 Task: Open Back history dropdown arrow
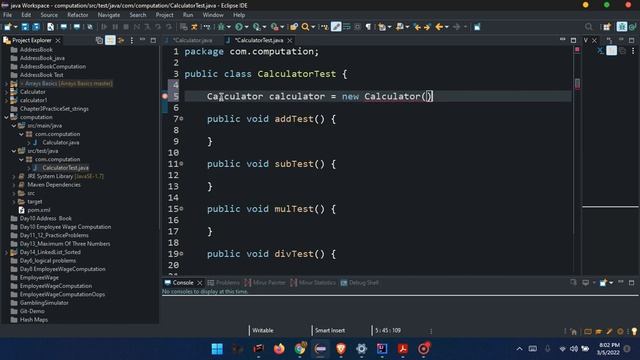[447, 27]
